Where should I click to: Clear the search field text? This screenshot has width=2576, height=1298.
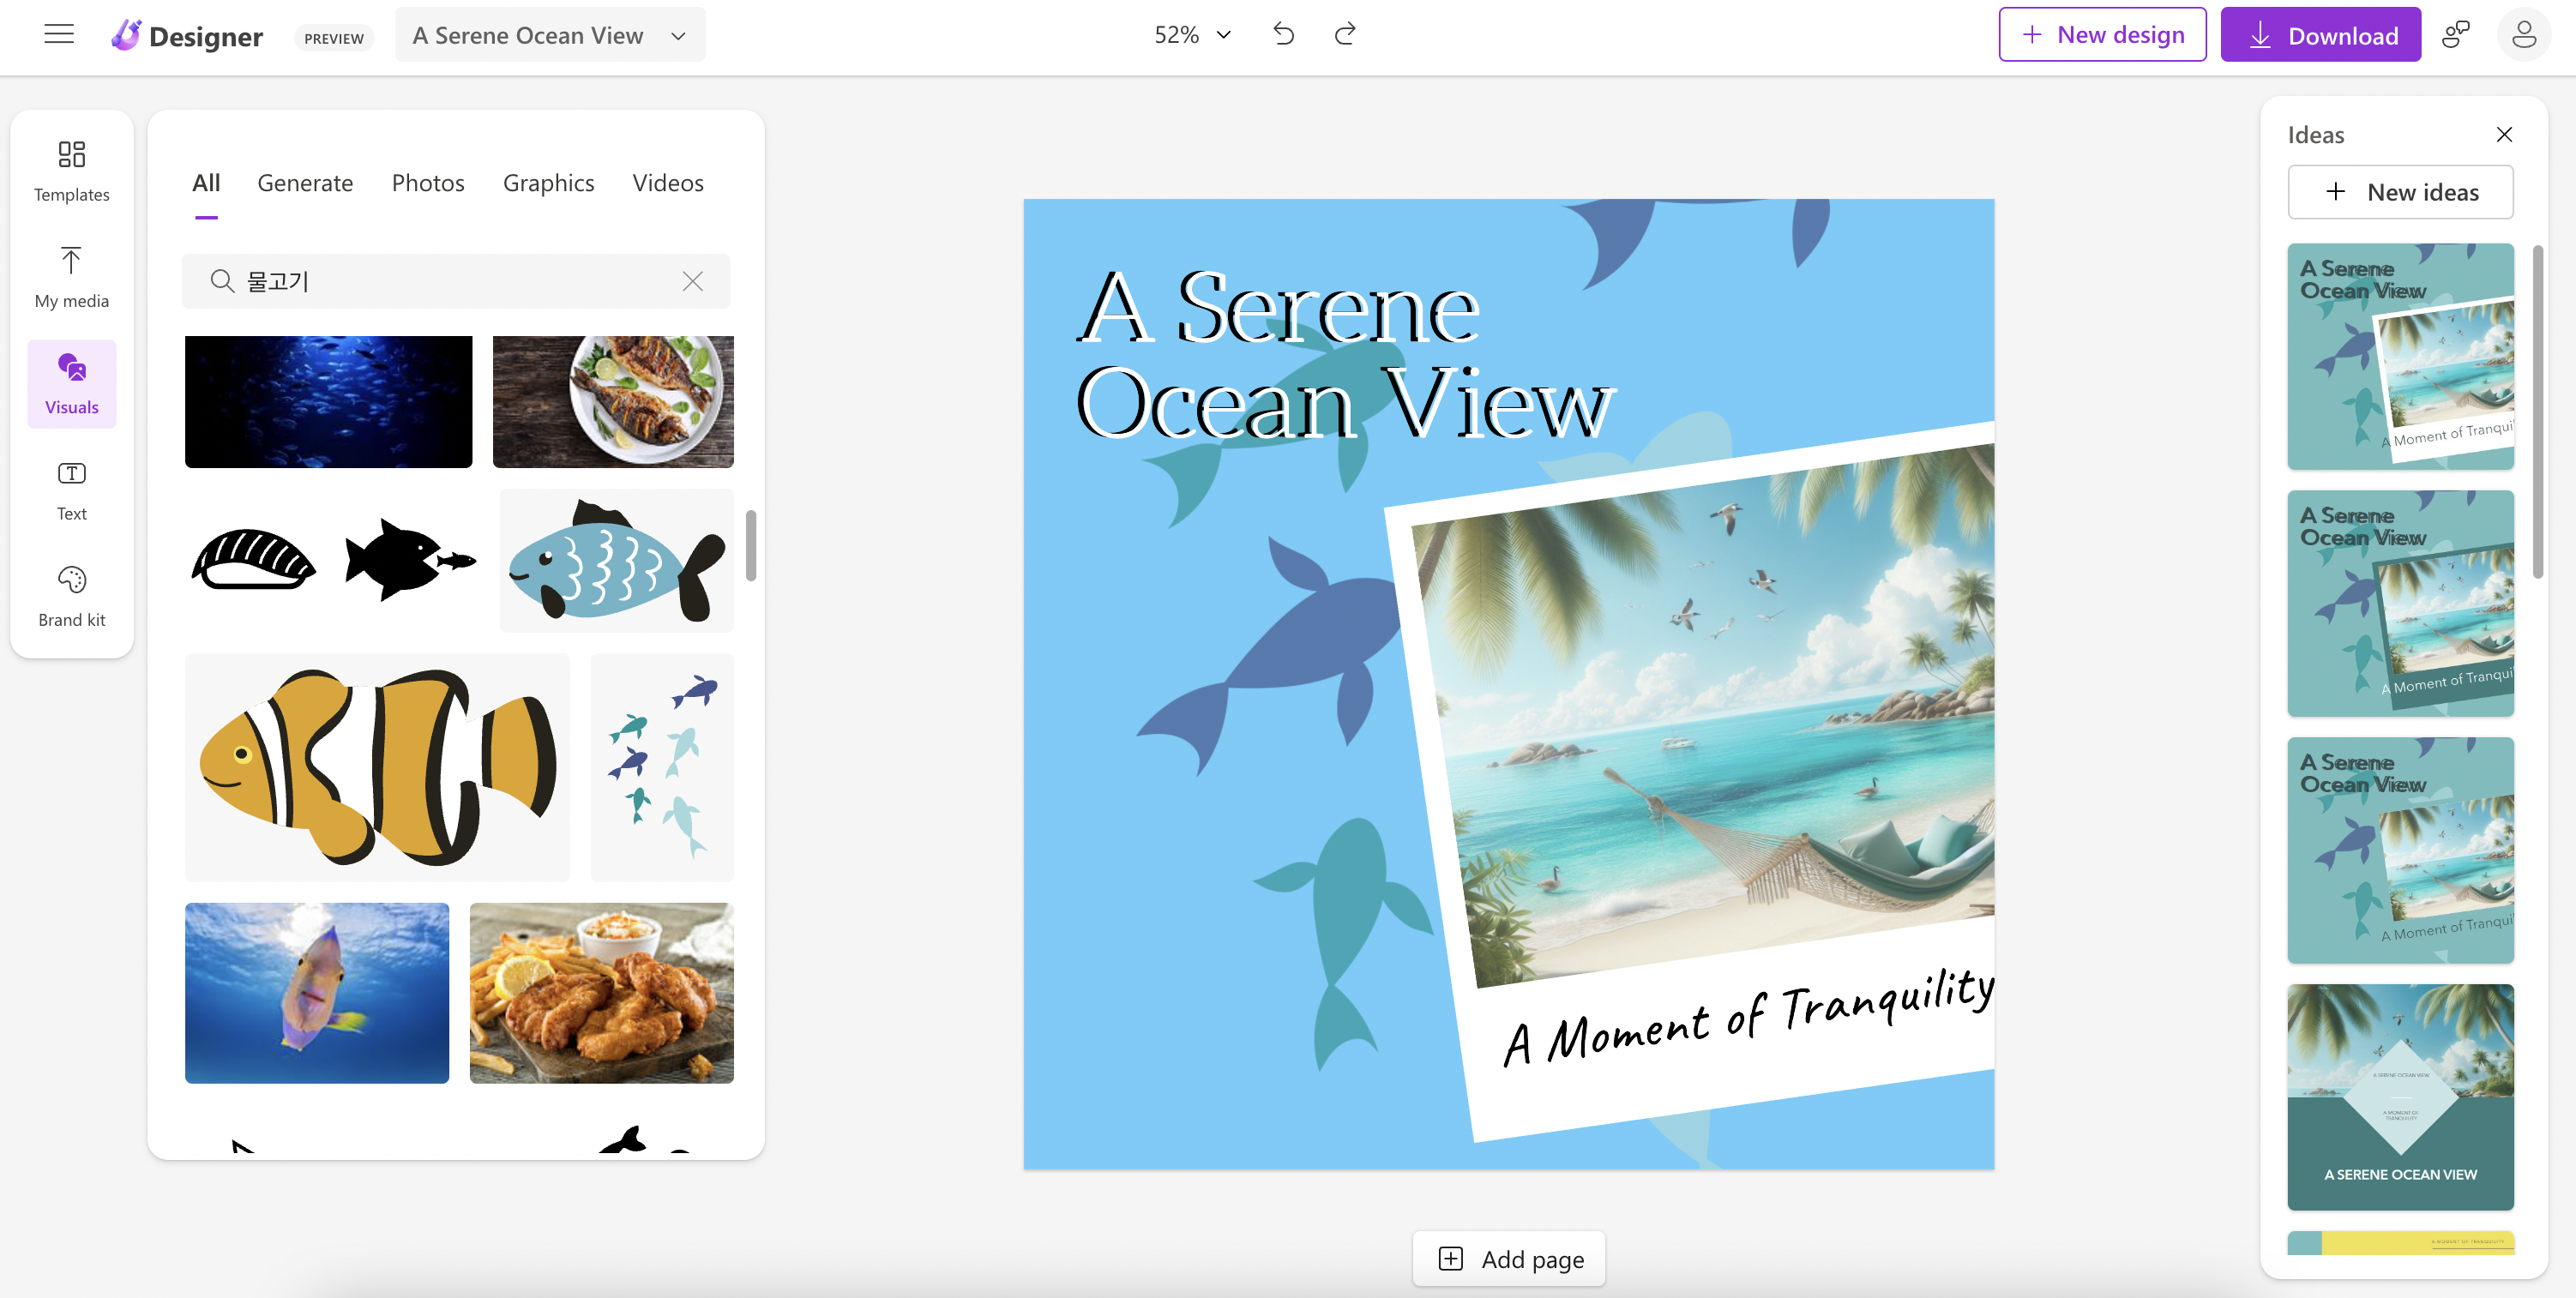692,281
